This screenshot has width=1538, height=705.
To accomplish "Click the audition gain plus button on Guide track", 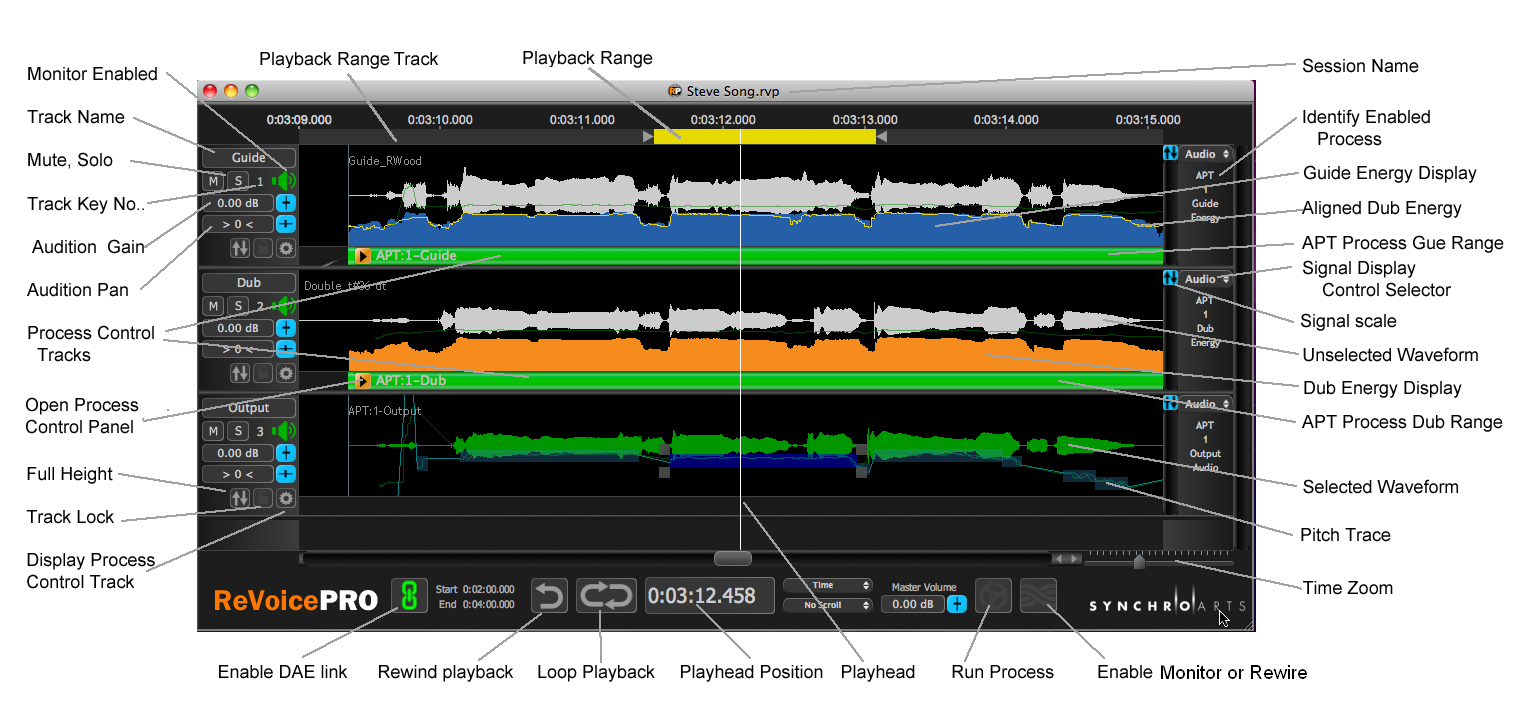I will point(286,203).
